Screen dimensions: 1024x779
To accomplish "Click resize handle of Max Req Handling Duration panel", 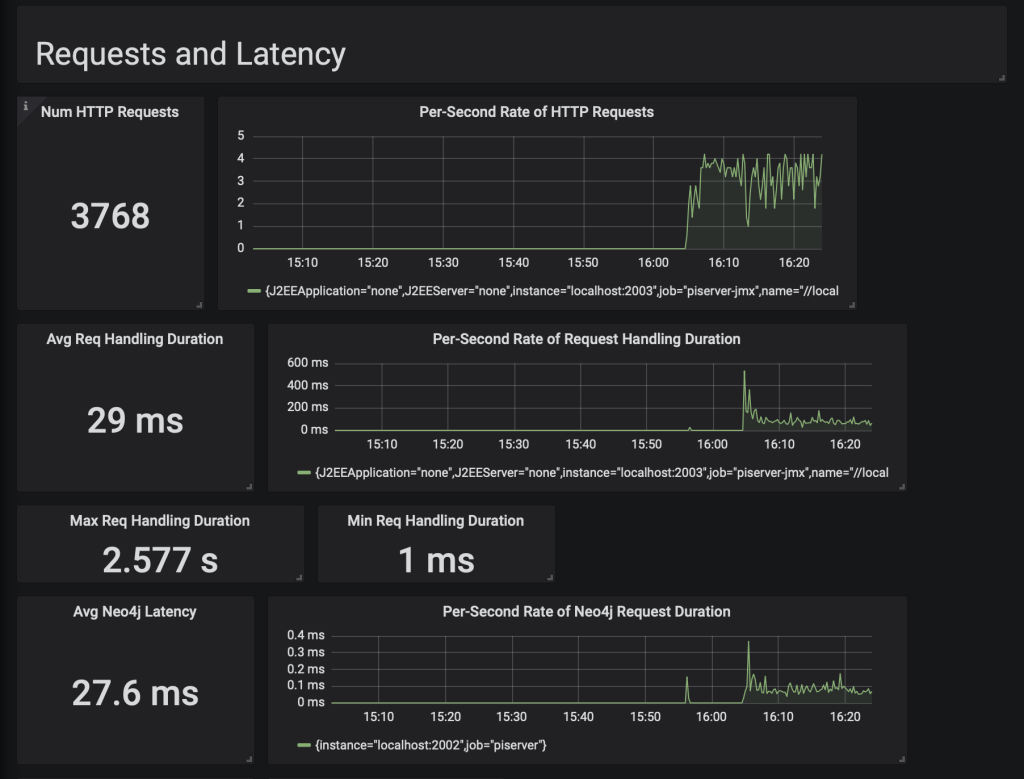I will (x=298, y=576).
